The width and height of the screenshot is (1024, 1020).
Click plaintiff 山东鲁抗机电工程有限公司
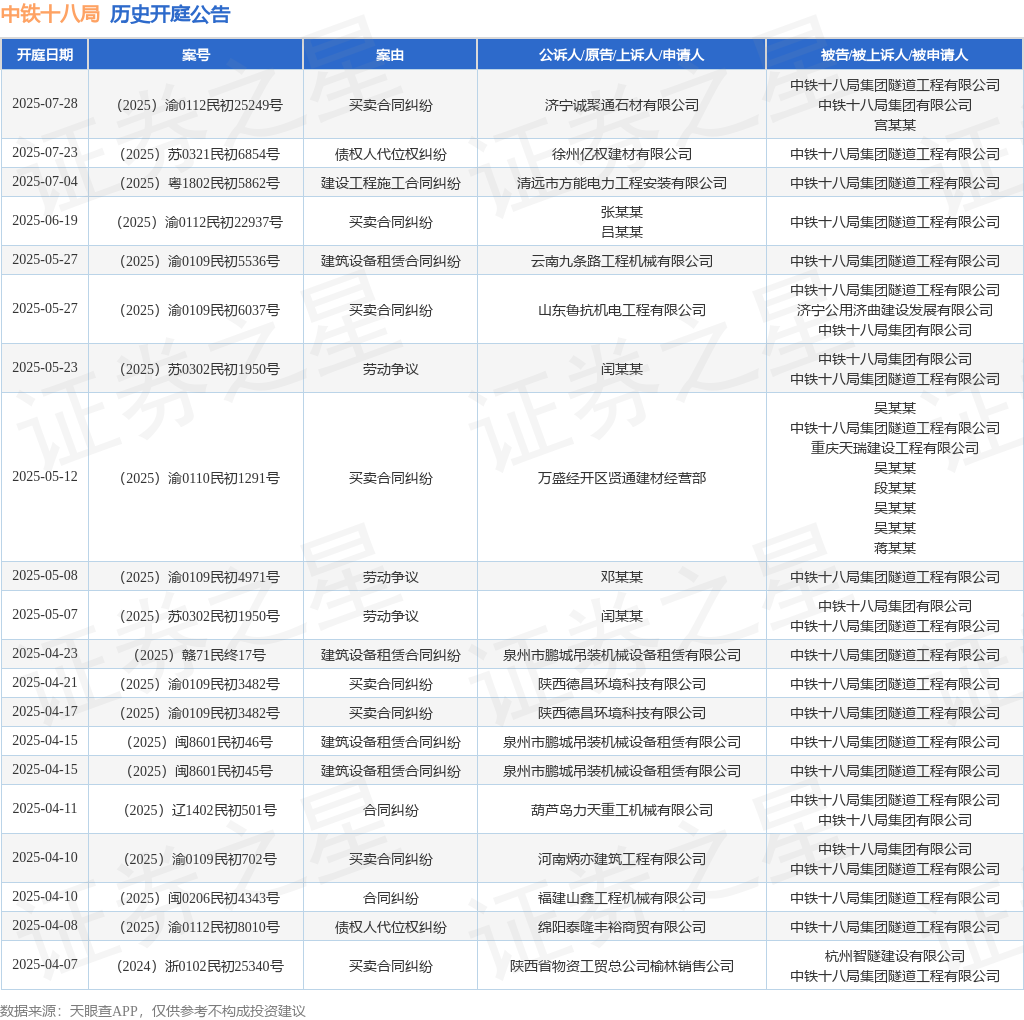point(621,310)
